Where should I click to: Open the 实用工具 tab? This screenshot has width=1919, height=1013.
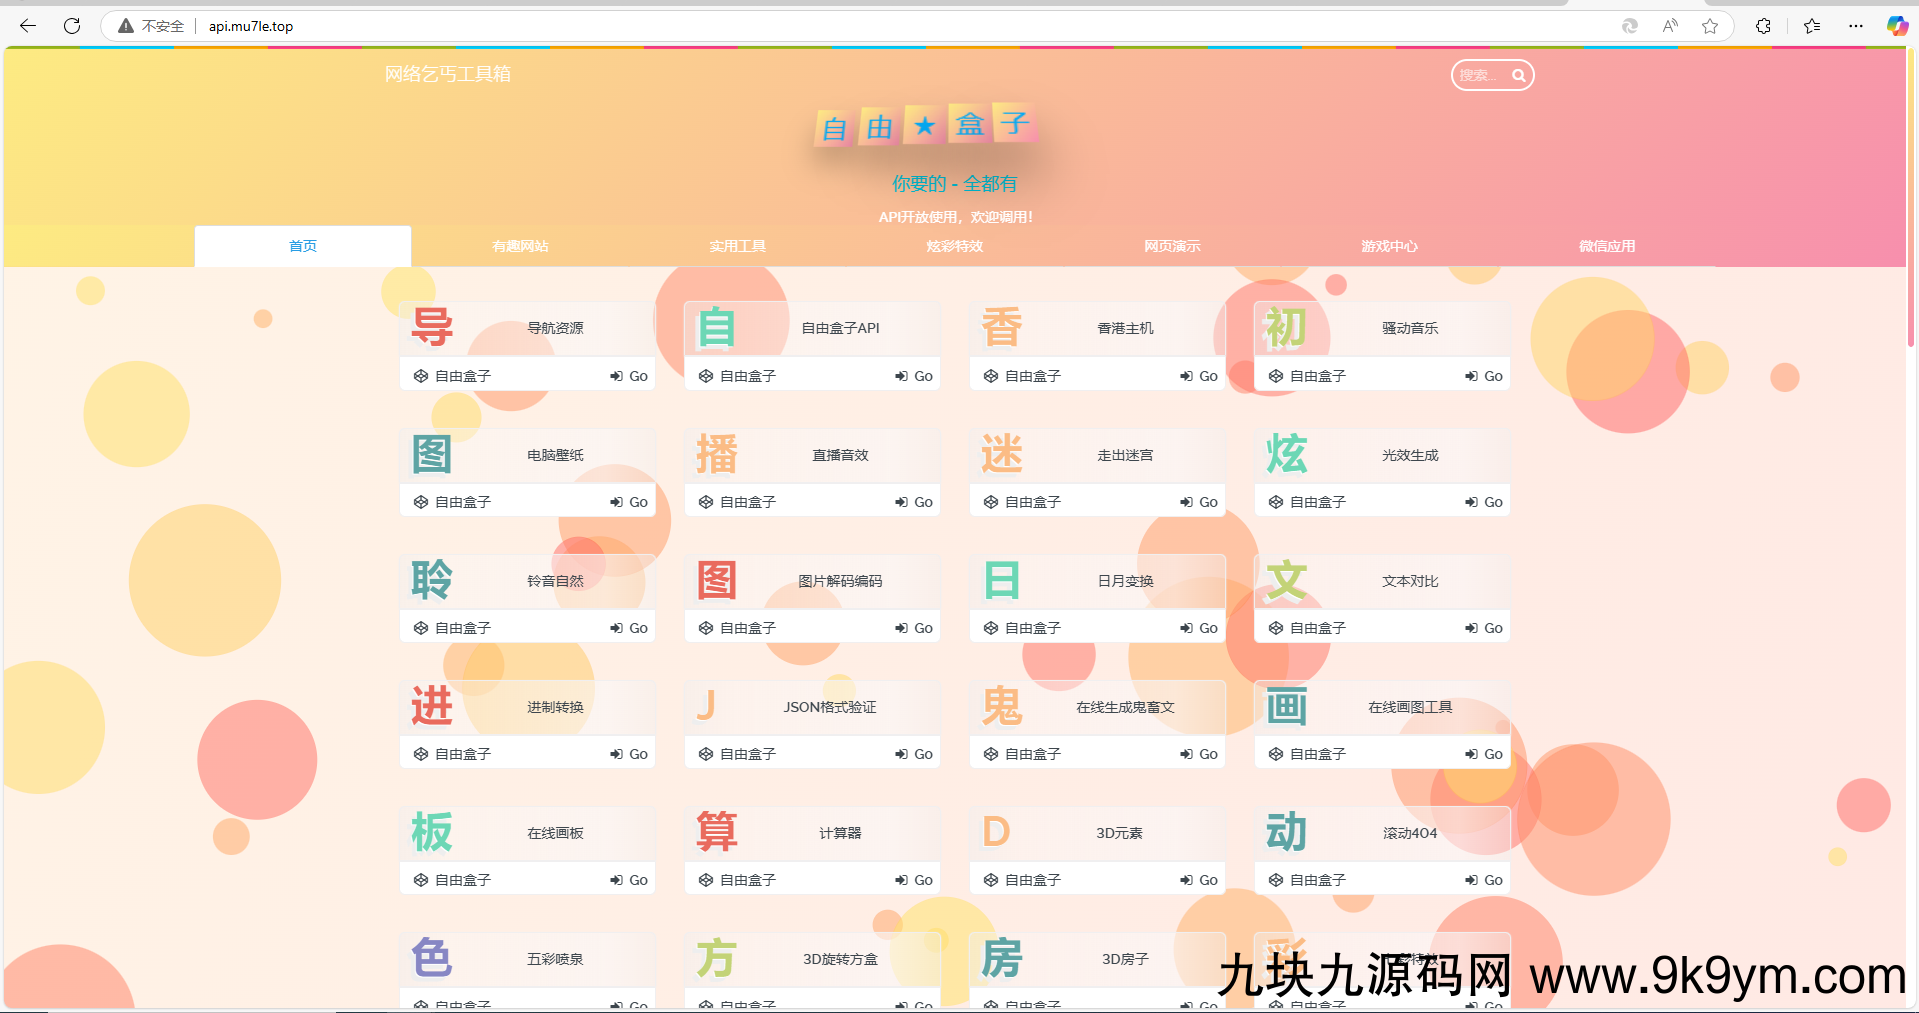738,246
